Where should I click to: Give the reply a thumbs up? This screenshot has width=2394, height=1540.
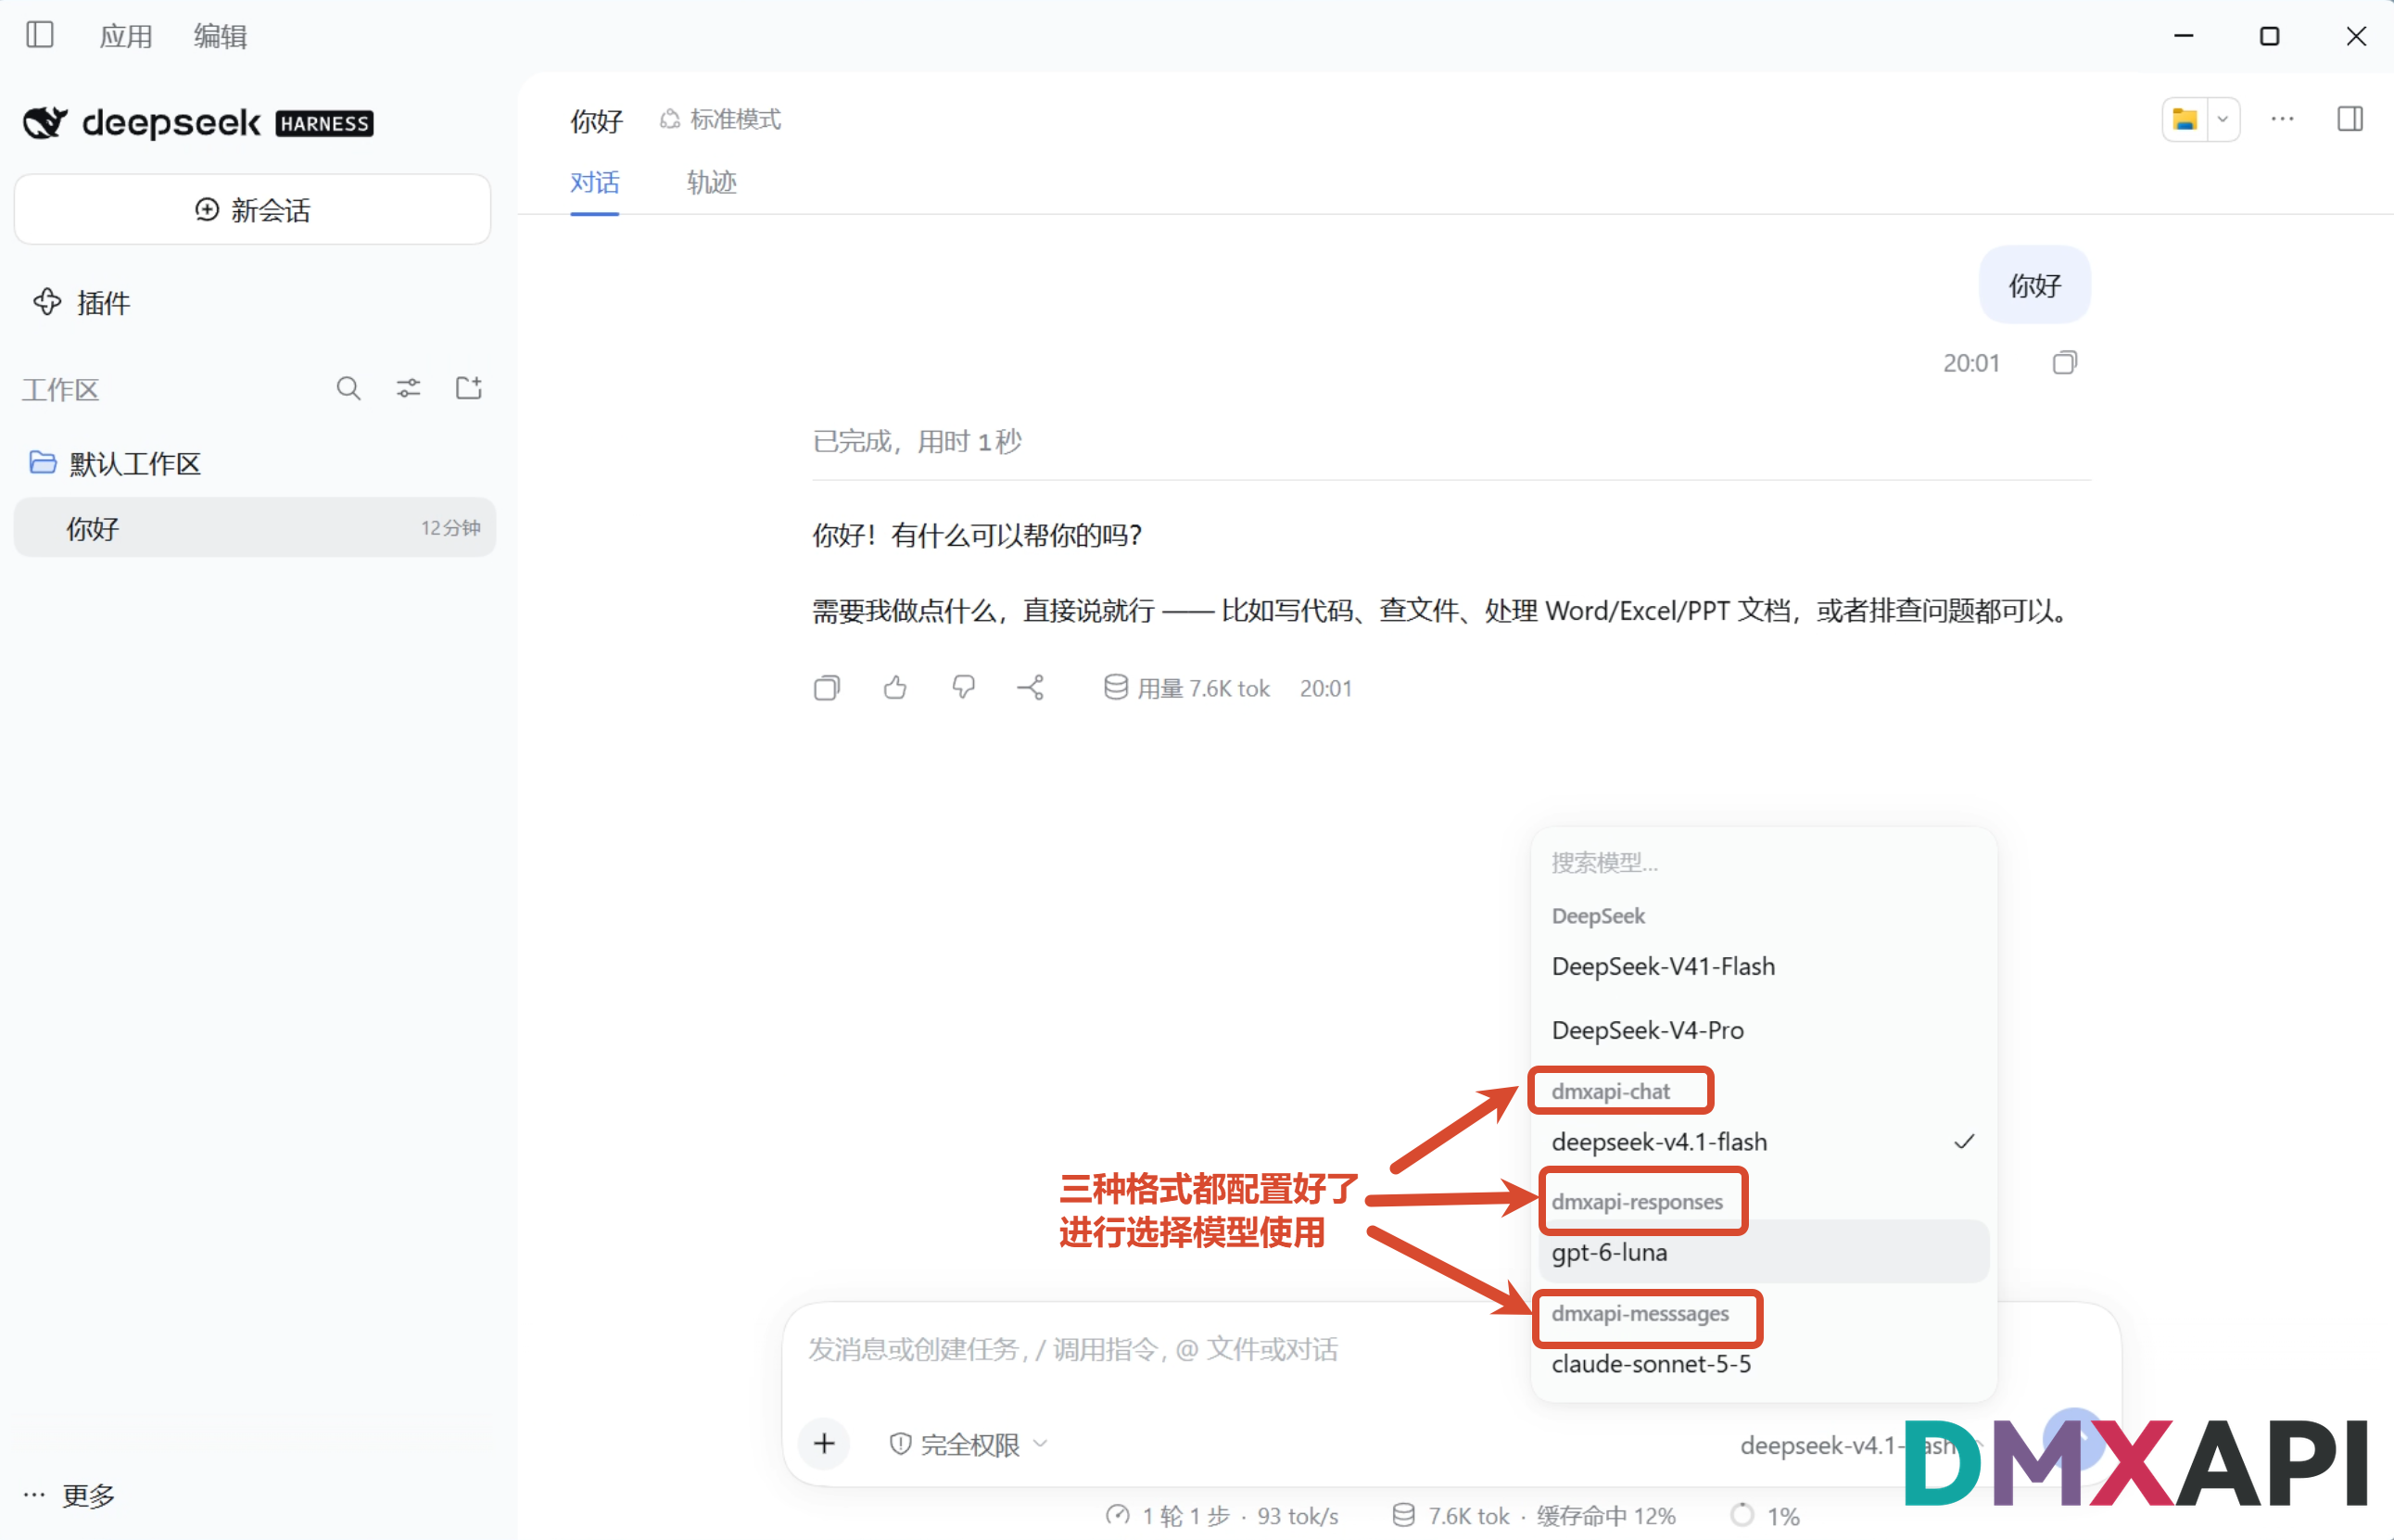(895, 687)
